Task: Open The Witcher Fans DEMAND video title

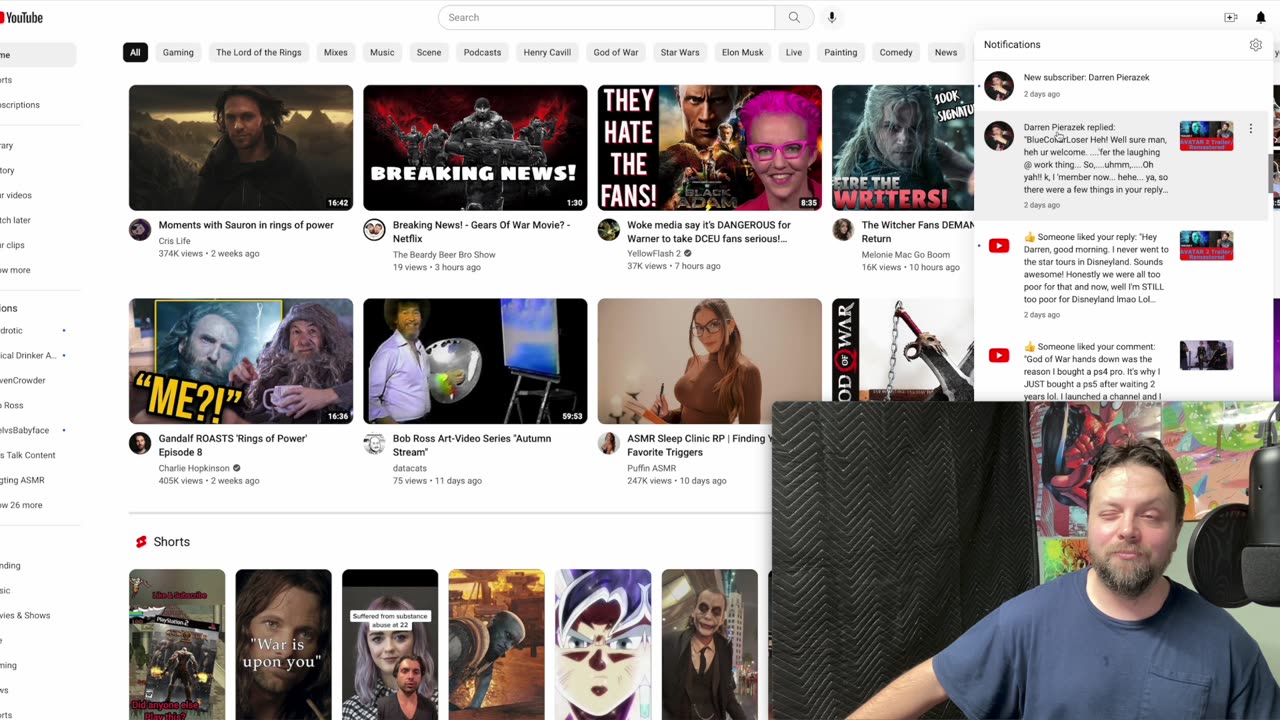Action: point(917,232)
